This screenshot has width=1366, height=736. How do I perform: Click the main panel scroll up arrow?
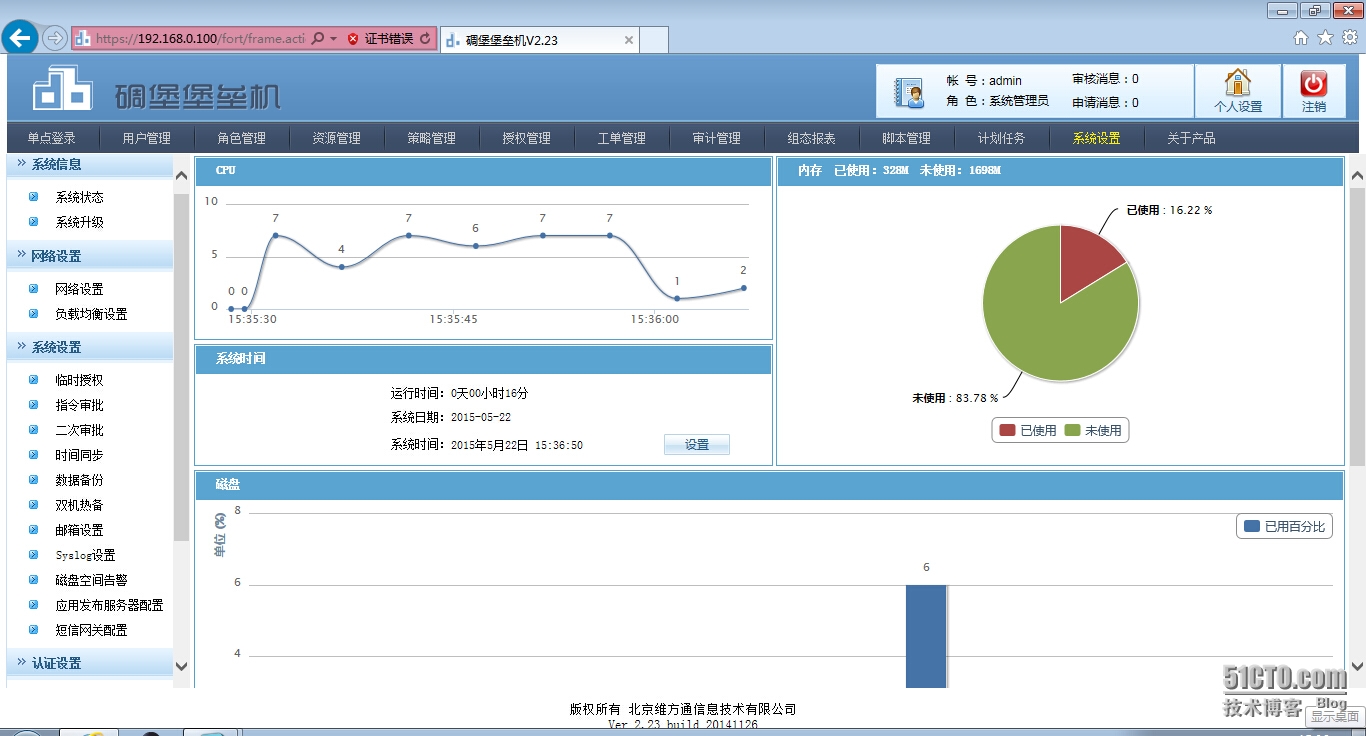point(1357,176)
